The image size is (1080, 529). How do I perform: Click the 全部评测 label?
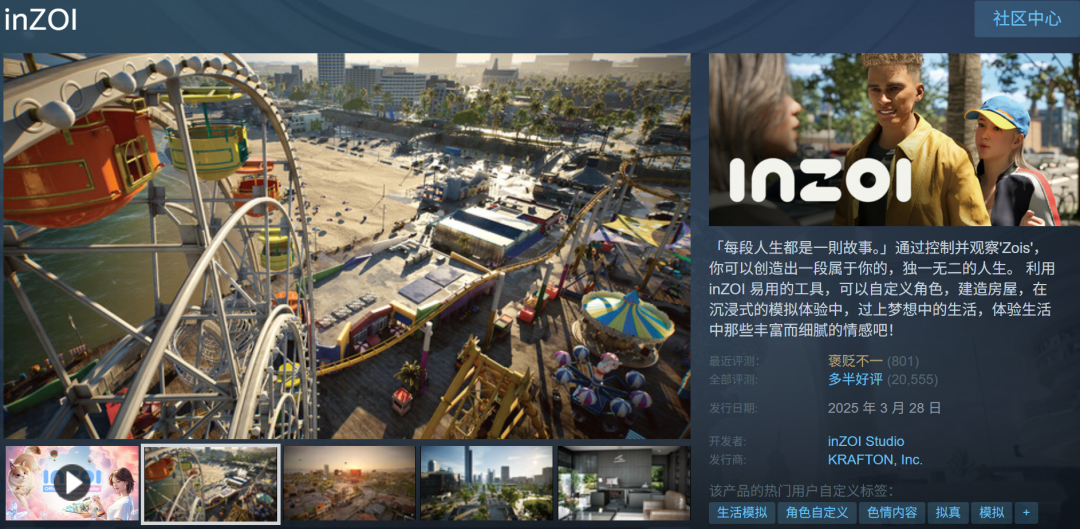tap(734, 380)
